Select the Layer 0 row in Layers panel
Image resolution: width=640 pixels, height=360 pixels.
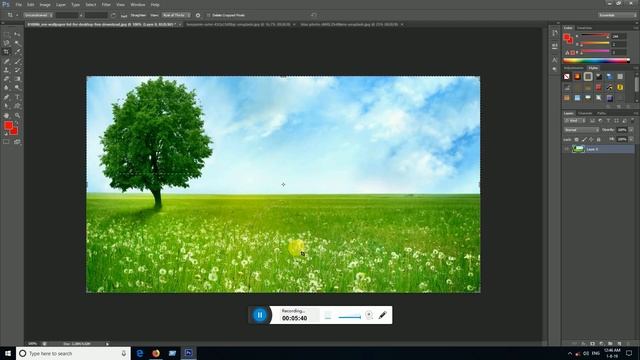point(599,149)
